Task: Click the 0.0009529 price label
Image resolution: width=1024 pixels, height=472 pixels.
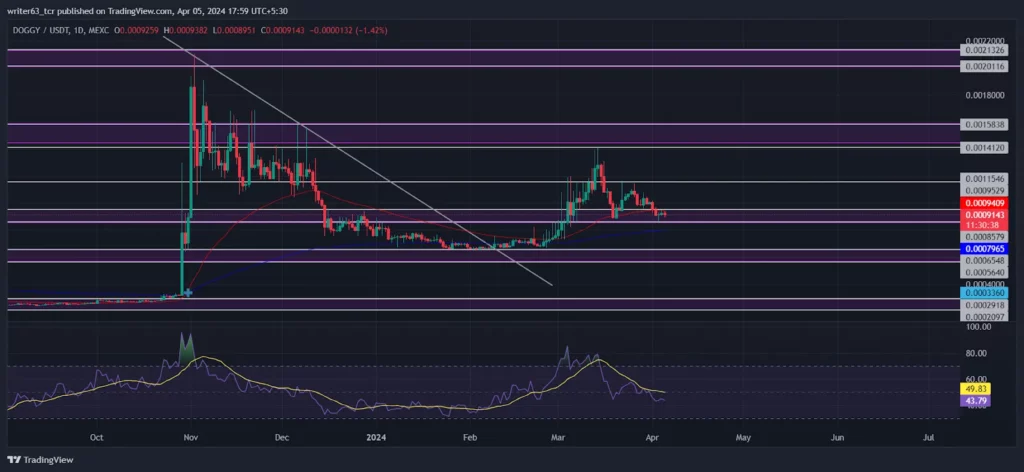Action: pos(982,191)
